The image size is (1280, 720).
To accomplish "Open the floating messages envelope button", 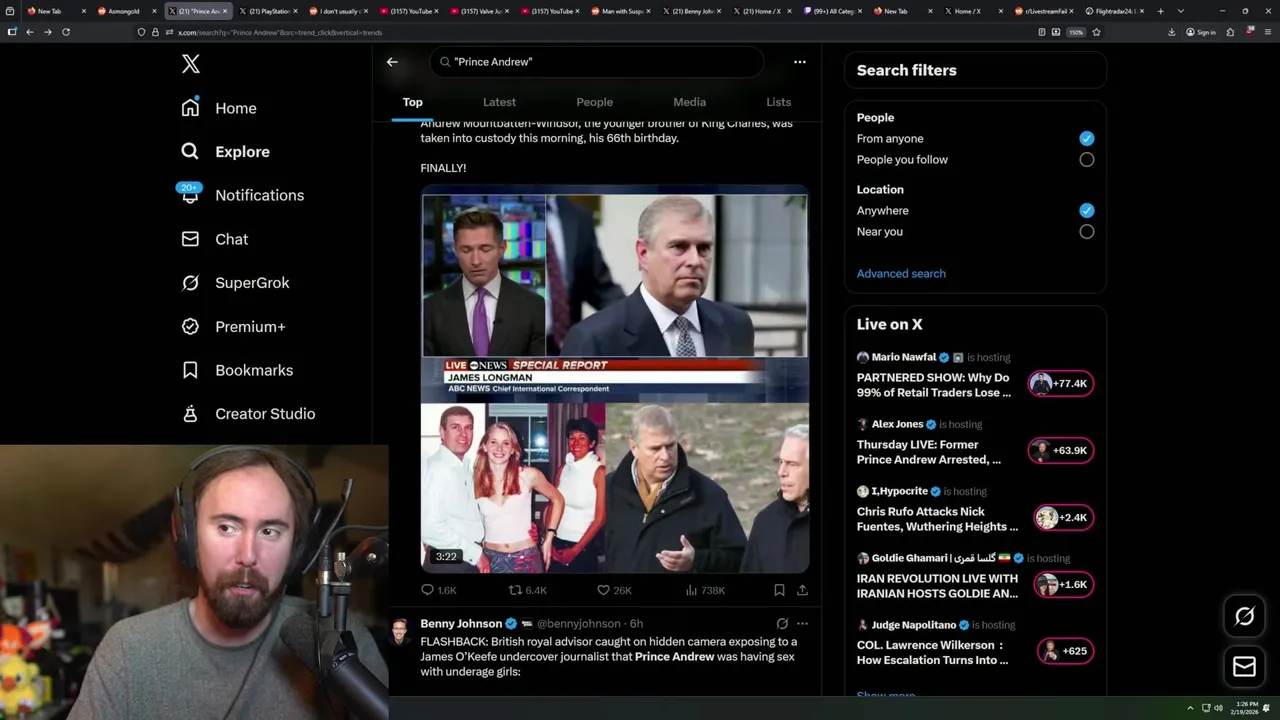I will [1244, 666].
